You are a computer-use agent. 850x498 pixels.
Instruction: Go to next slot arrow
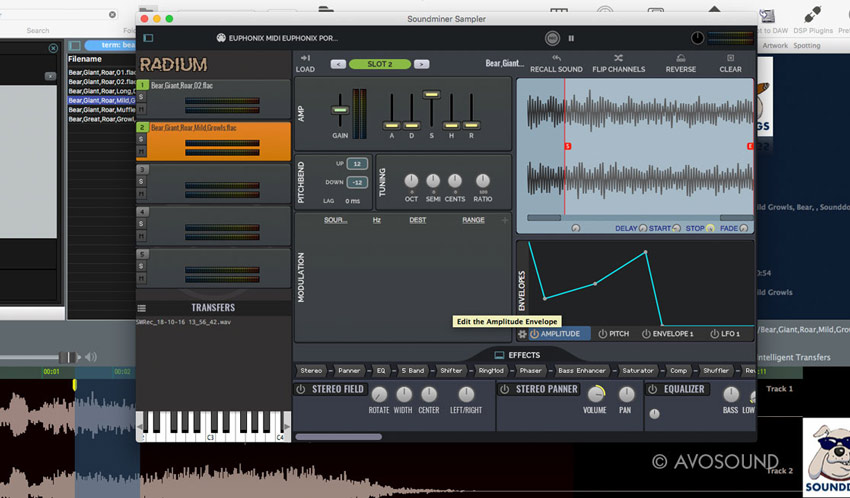pos(421,64)
